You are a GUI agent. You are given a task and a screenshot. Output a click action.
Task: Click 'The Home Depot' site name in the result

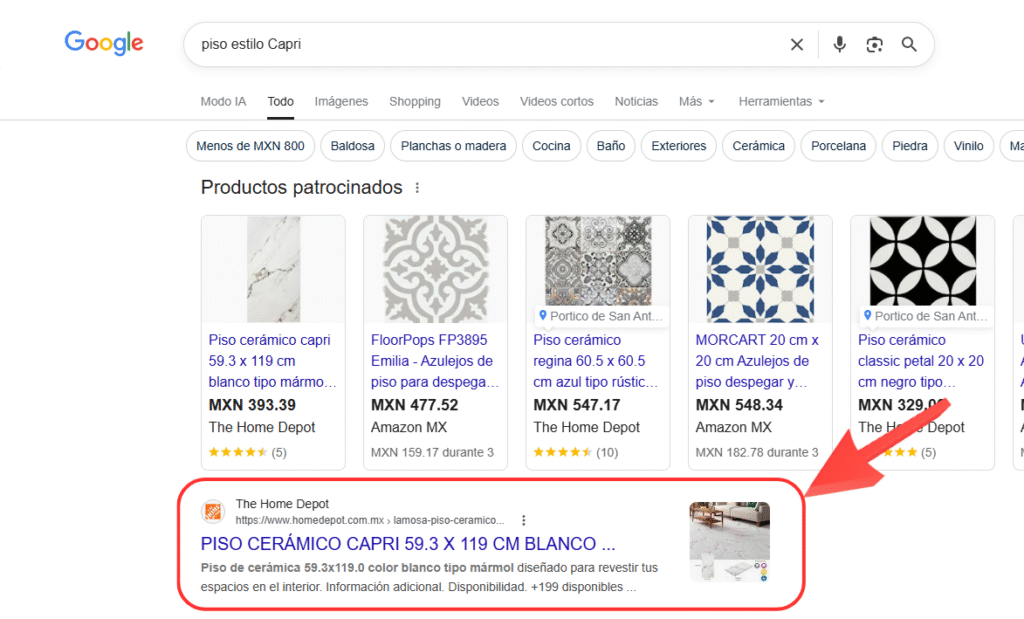(x=282, y=503)
